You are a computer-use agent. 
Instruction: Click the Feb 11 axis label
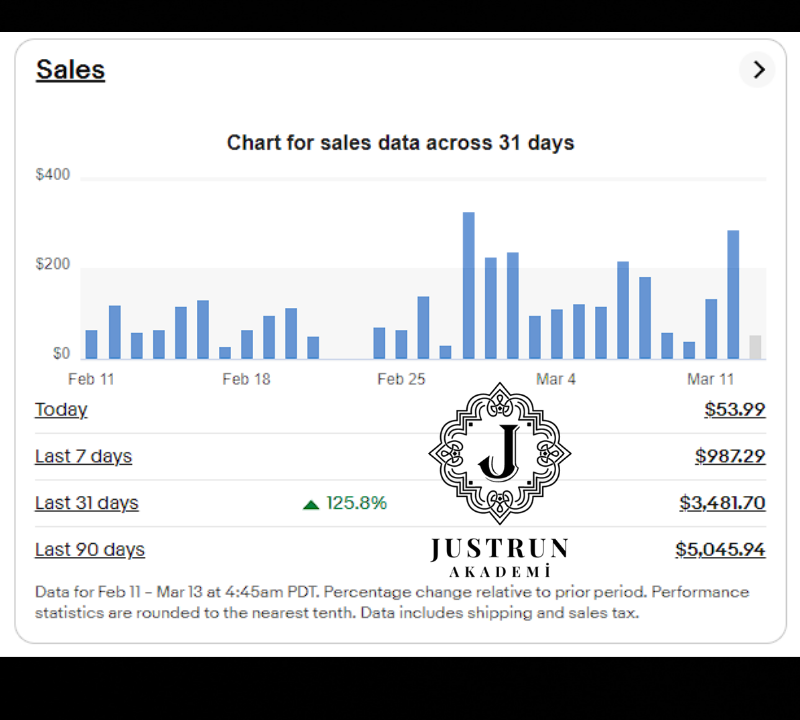pos(91,379)
